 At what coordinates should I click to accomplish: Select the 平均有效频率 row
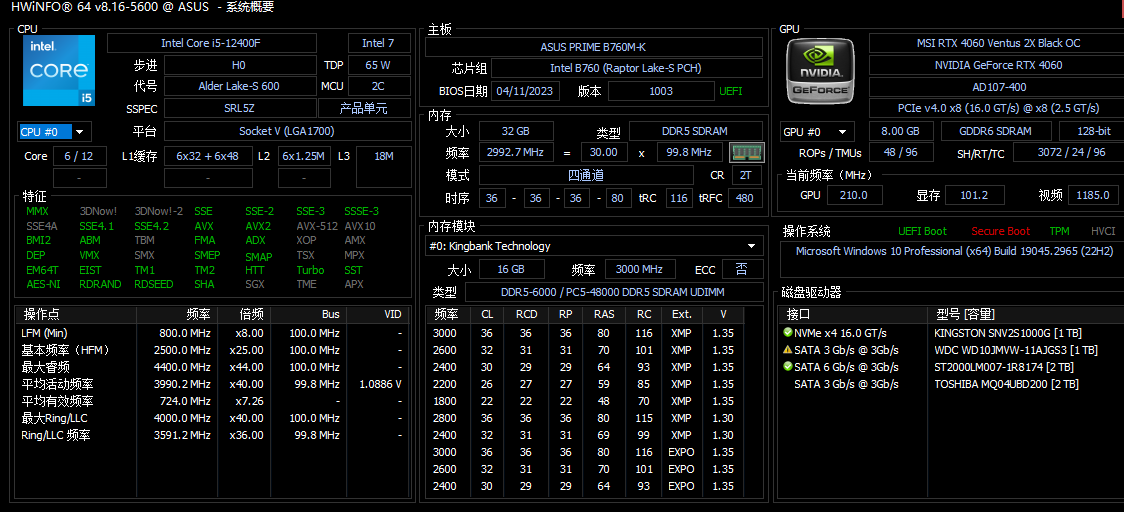(212, 401)
